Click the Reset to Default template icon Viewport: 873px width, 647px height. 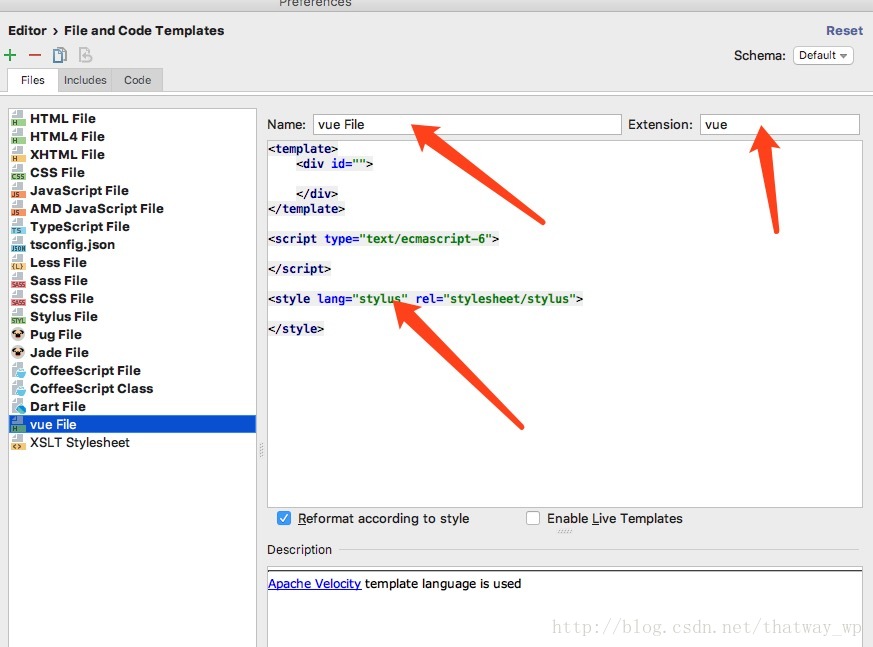85,55
